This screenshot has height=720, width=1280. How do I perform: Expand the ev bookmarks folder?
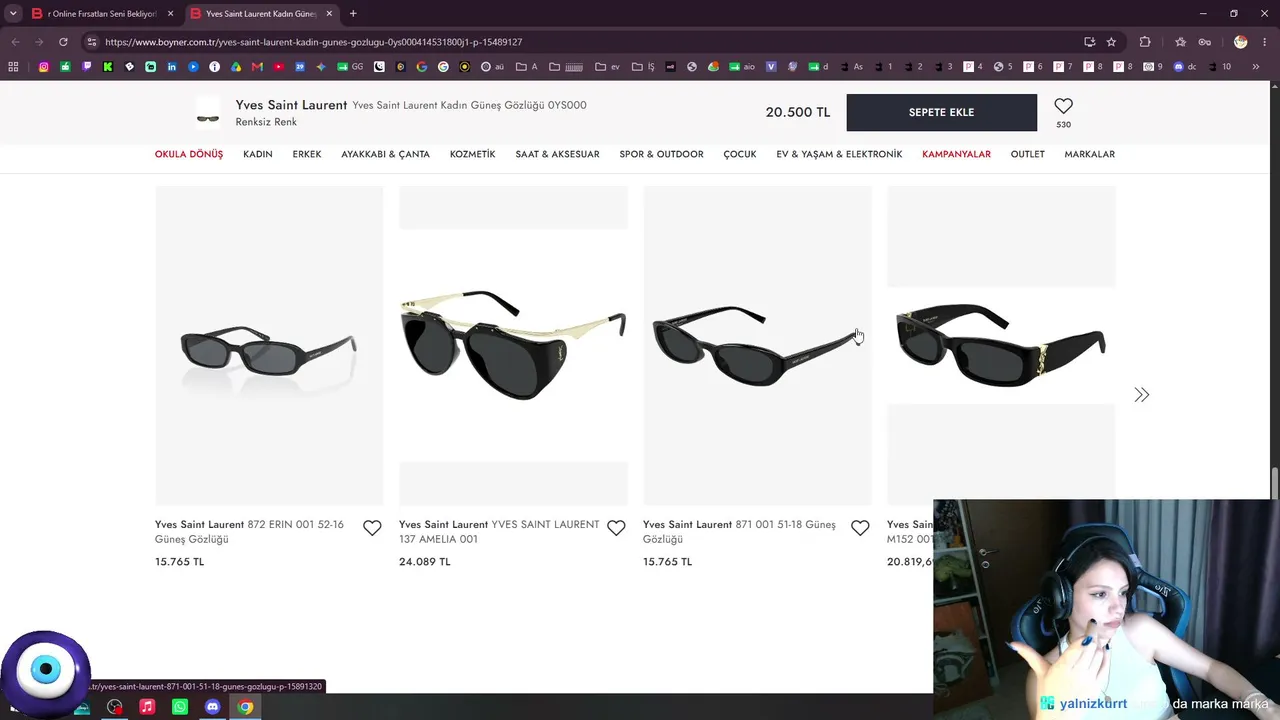(608, 67)
